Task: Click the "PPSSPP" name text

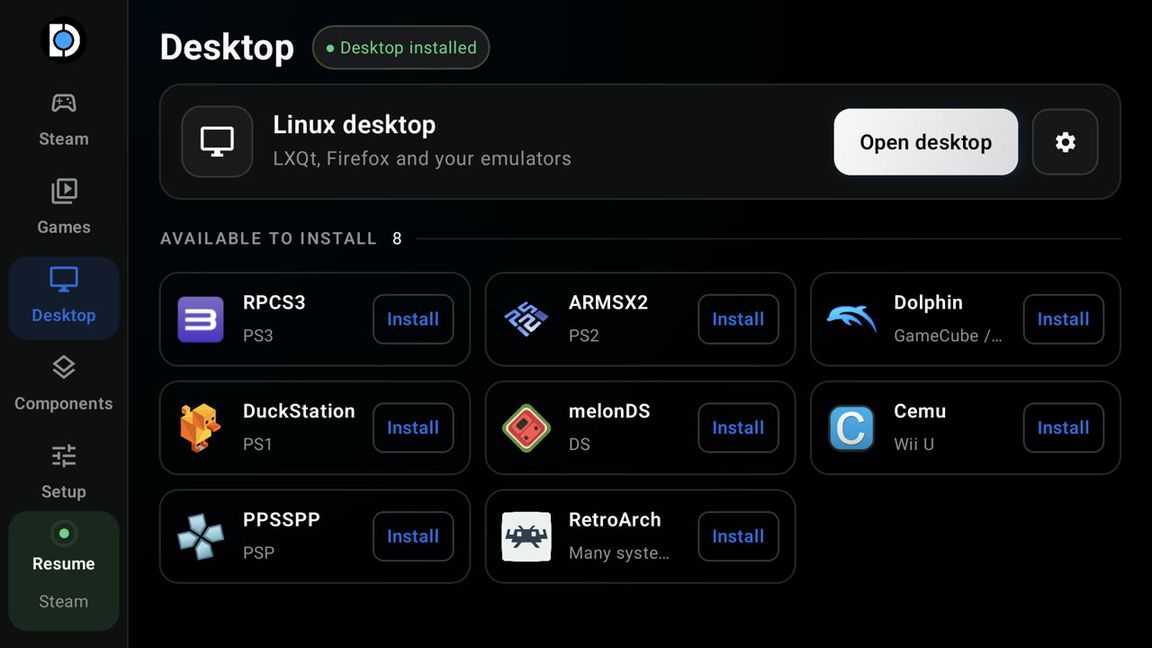Action: [281, 520]
